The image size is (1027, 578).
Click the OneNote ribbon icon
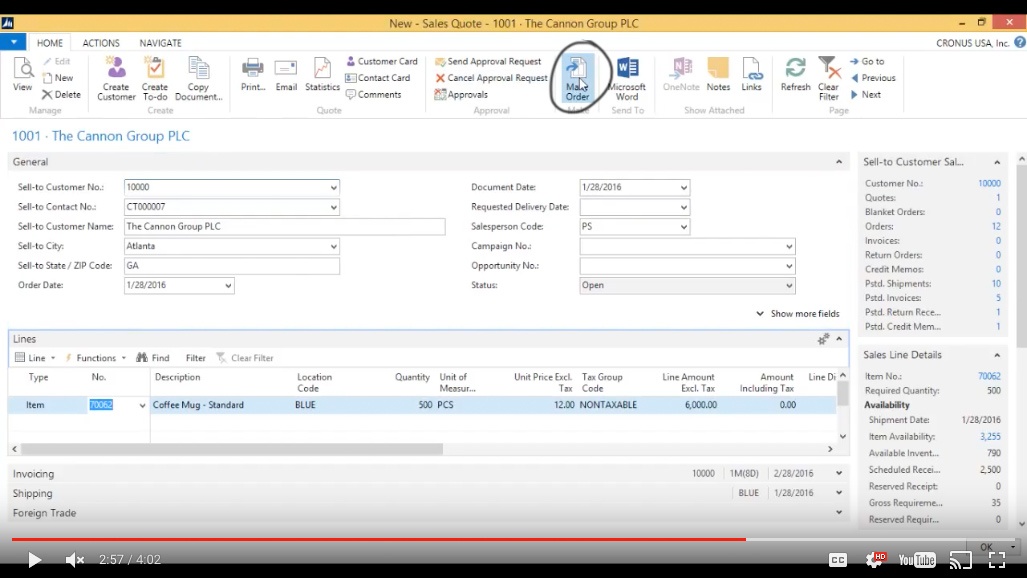coord(681,75)
